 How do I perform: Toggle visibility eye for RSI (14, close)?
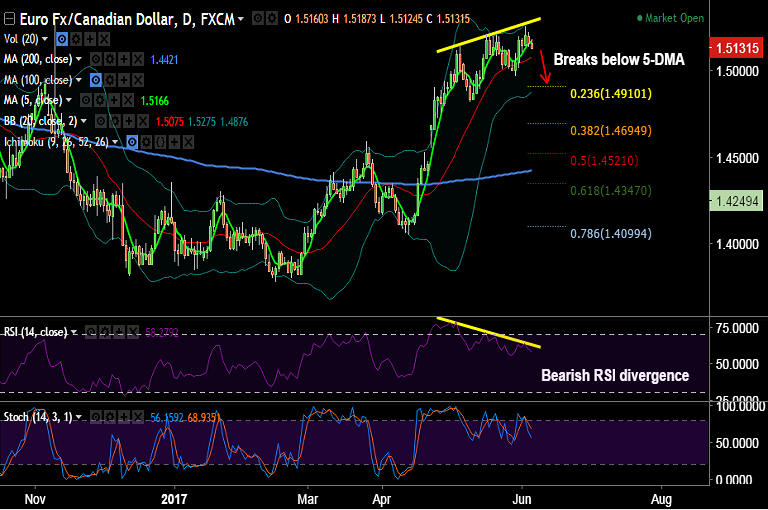(91, 333)
